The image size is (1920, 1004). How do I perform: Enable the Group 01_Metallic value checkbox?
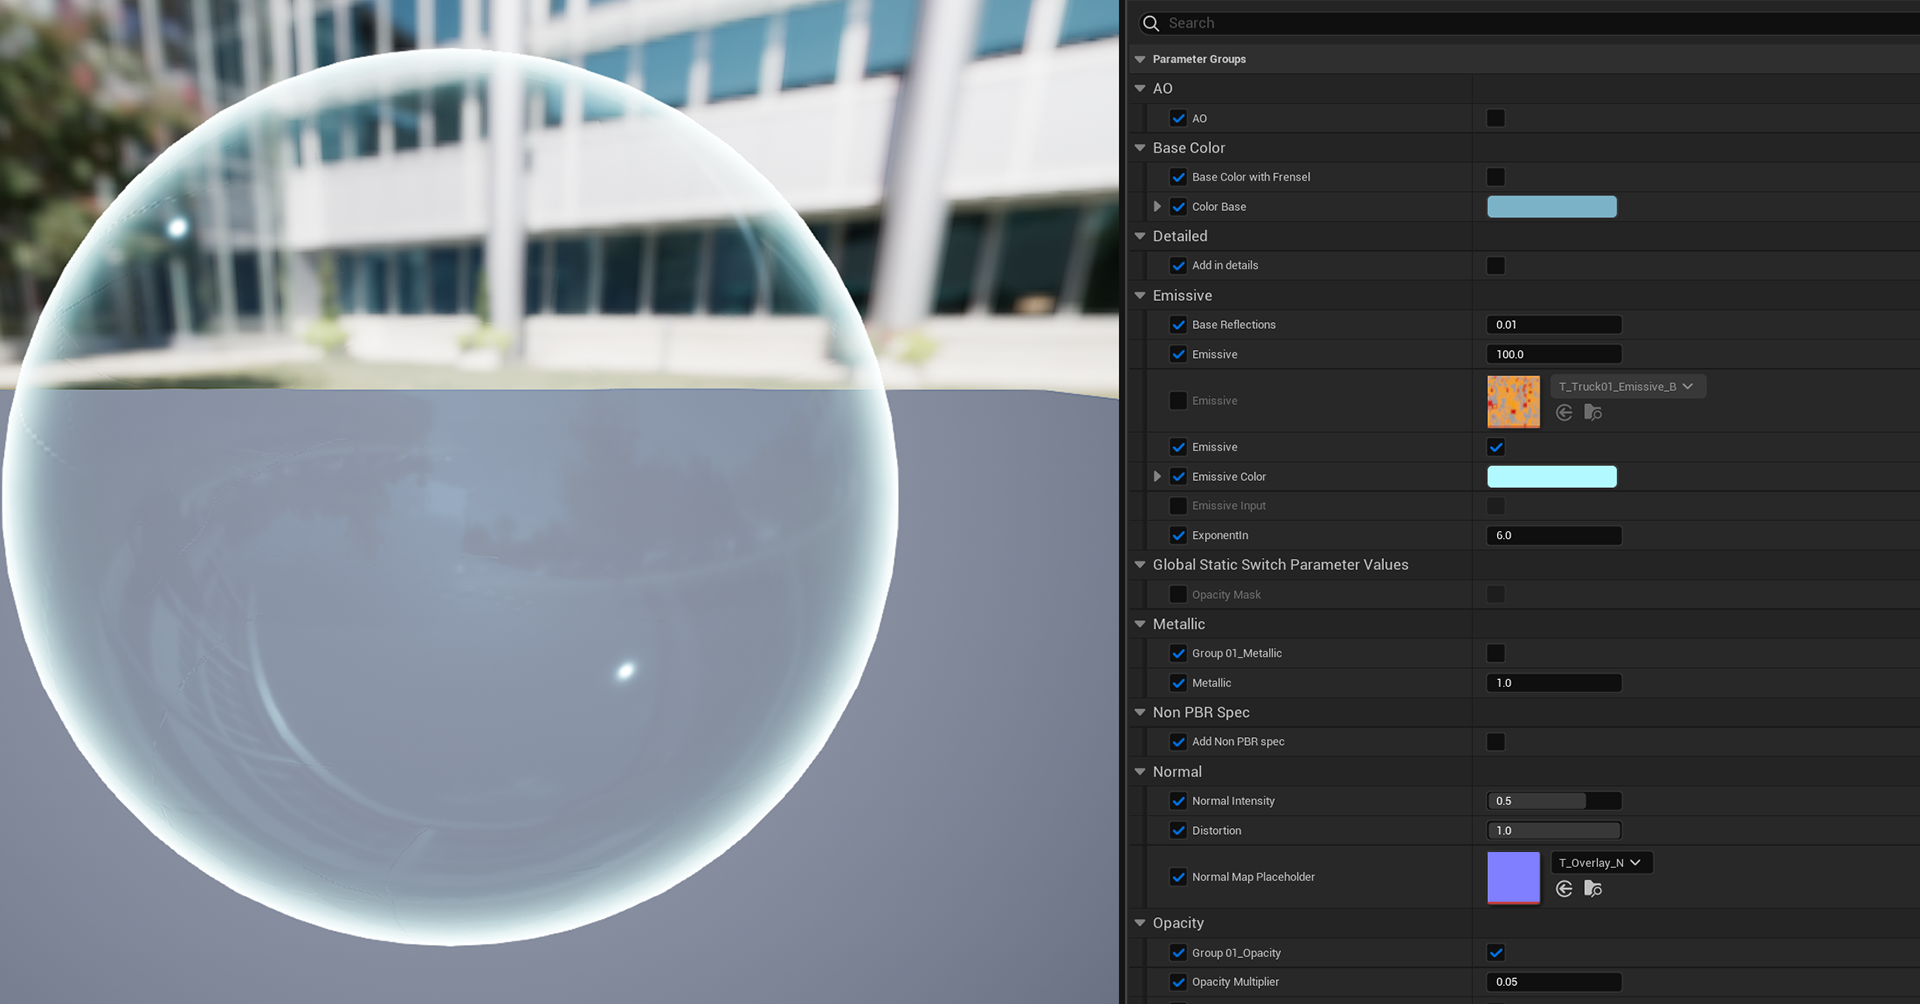1496,654
